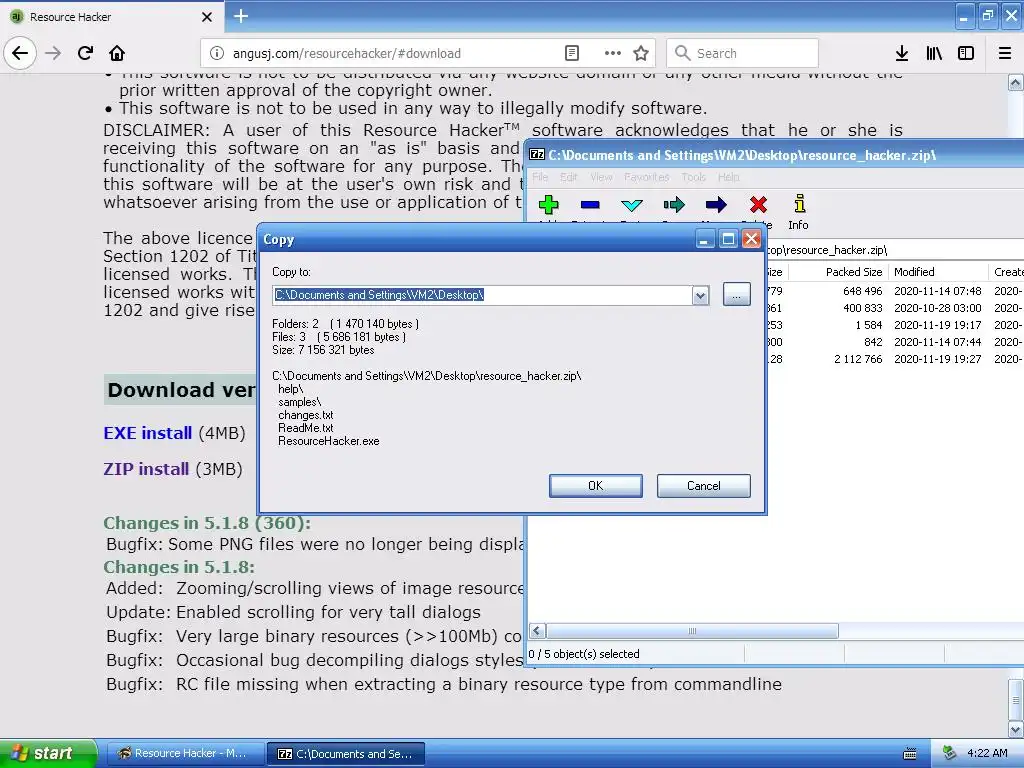Image resolution: width=1024 pixels, height=768 pixels.
Task: Show site information icon in the address bar
Action: click(x=217, y=53)
